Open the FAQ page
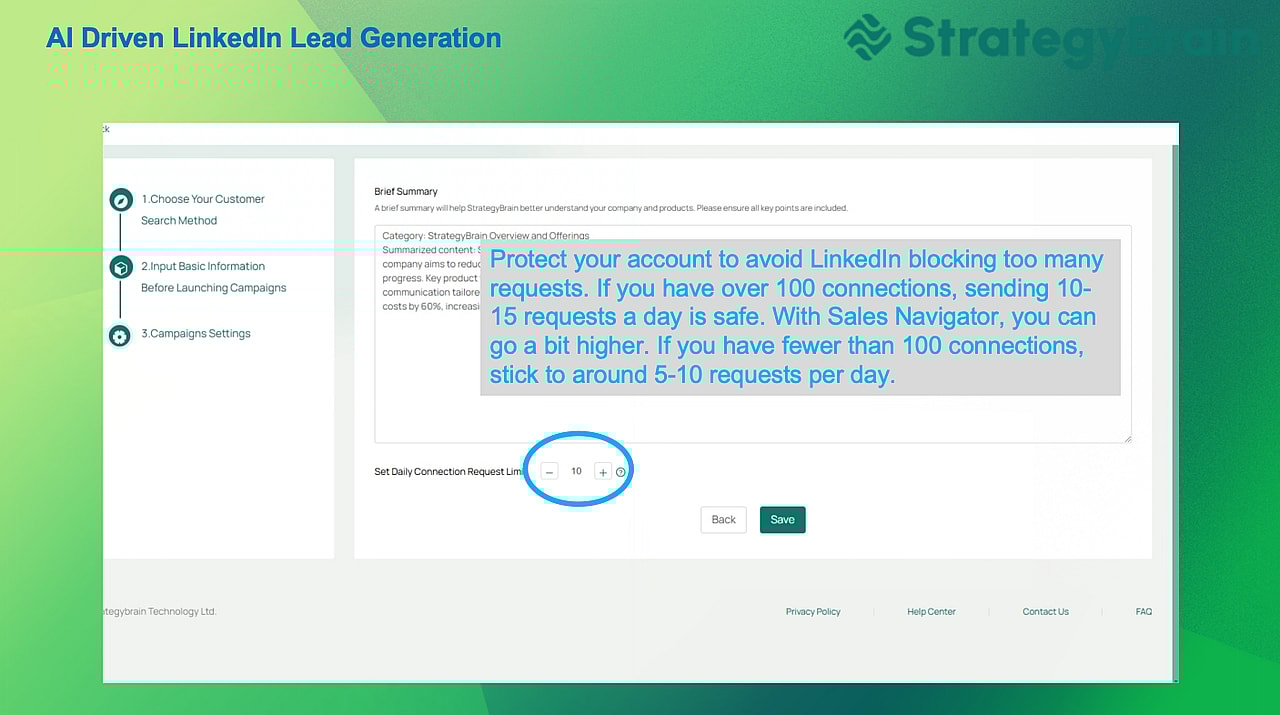 coord(1143,611)
